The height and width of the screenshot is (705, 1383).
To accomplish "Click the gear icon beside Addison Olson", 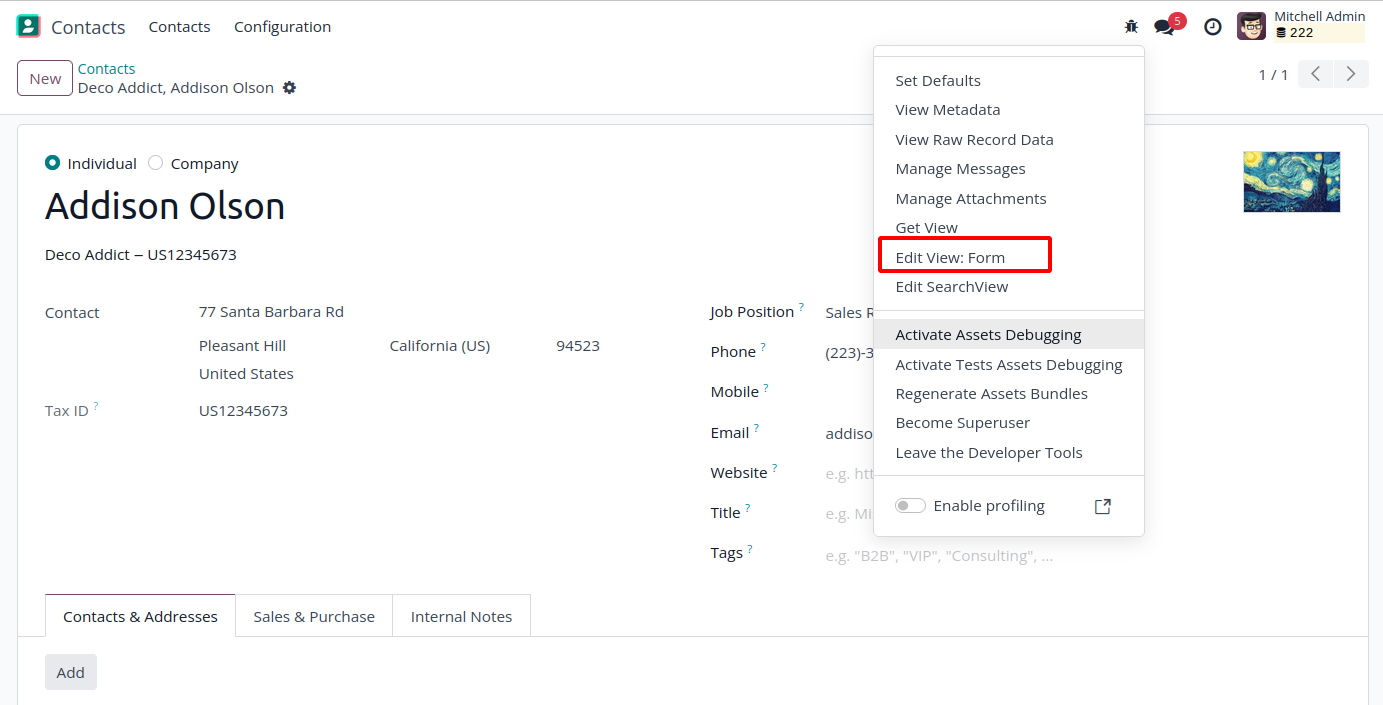I will pyautogui.click(x=289, y=88).
